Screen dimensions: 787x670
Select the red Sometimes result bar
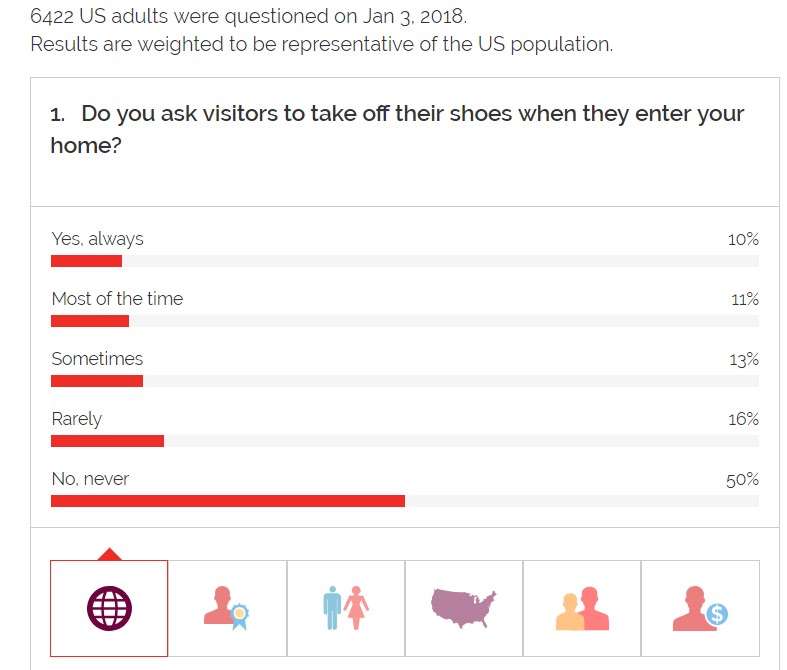(97, 381)
